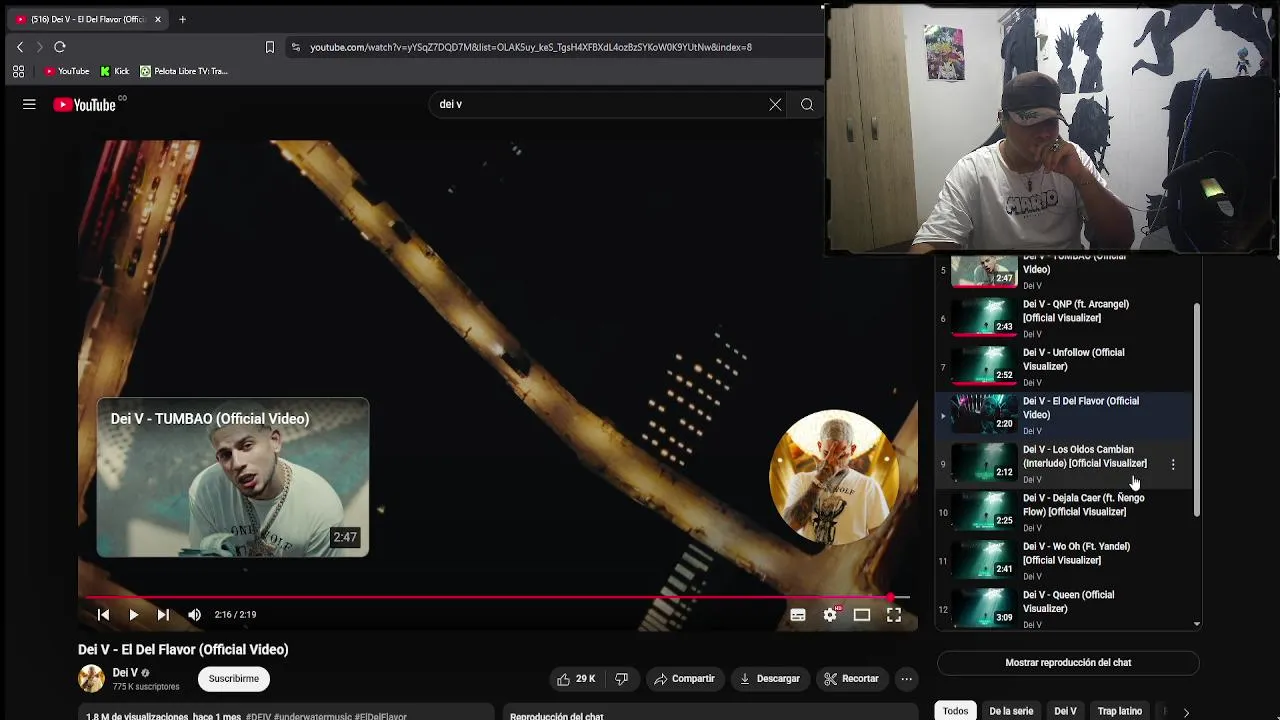Select the Trap latino chip
1280x720 pixels.
pyautogui.click(x=1119, y=711)
